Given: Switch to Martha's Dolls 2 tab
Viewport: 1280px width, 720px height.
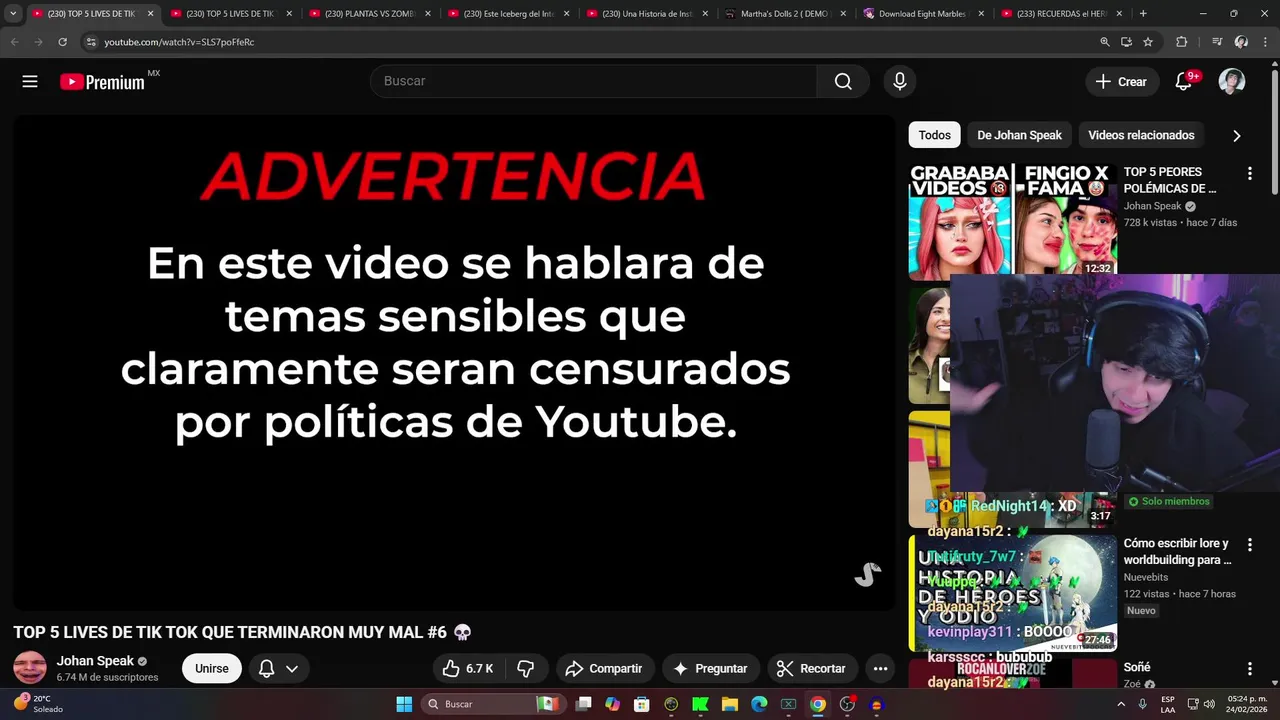Looking at the screenshot, I should pyautogui.click(x=784, y=14).
